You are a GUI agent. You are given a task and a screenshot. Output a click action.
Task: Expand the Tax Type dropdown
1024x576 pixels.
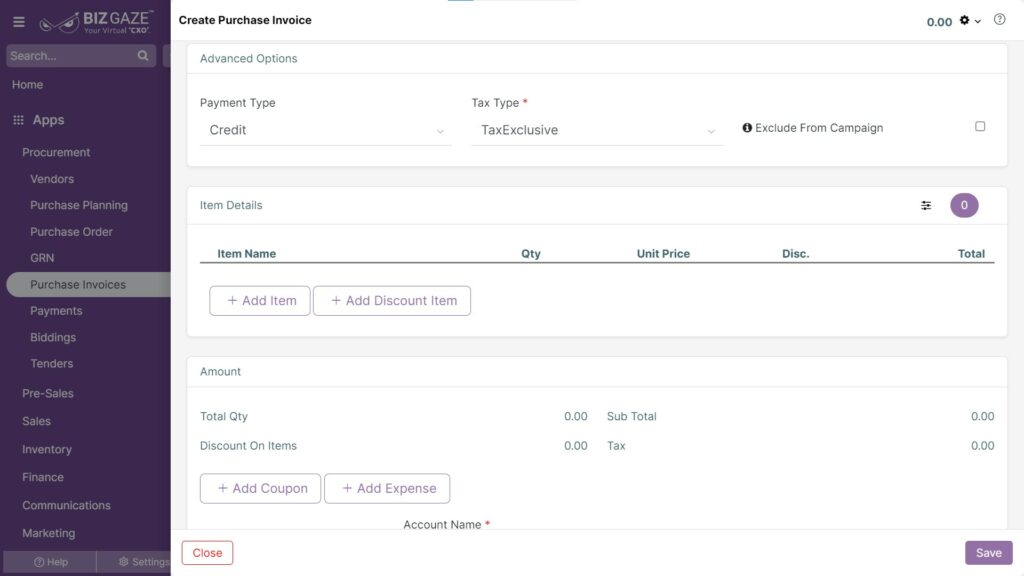coord(597,131)
